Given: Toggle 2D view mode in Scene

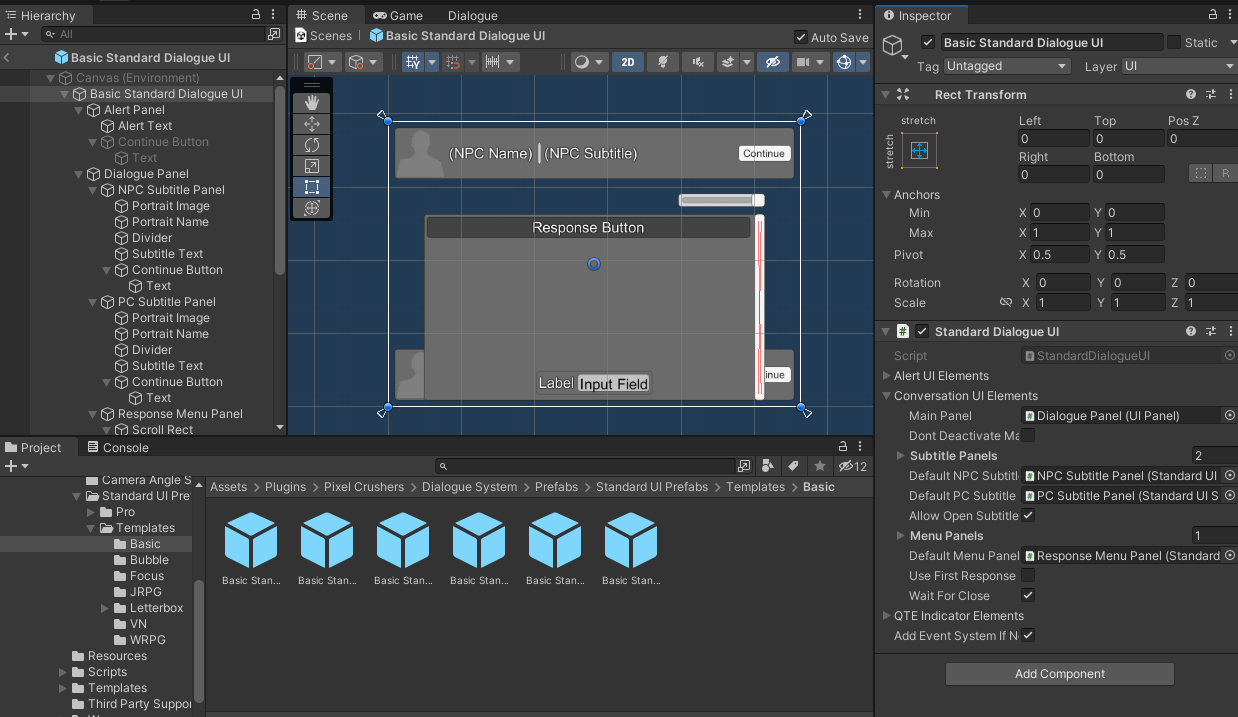Looking at the screenshot, I should pyautogui.click(x=628, y=62).
